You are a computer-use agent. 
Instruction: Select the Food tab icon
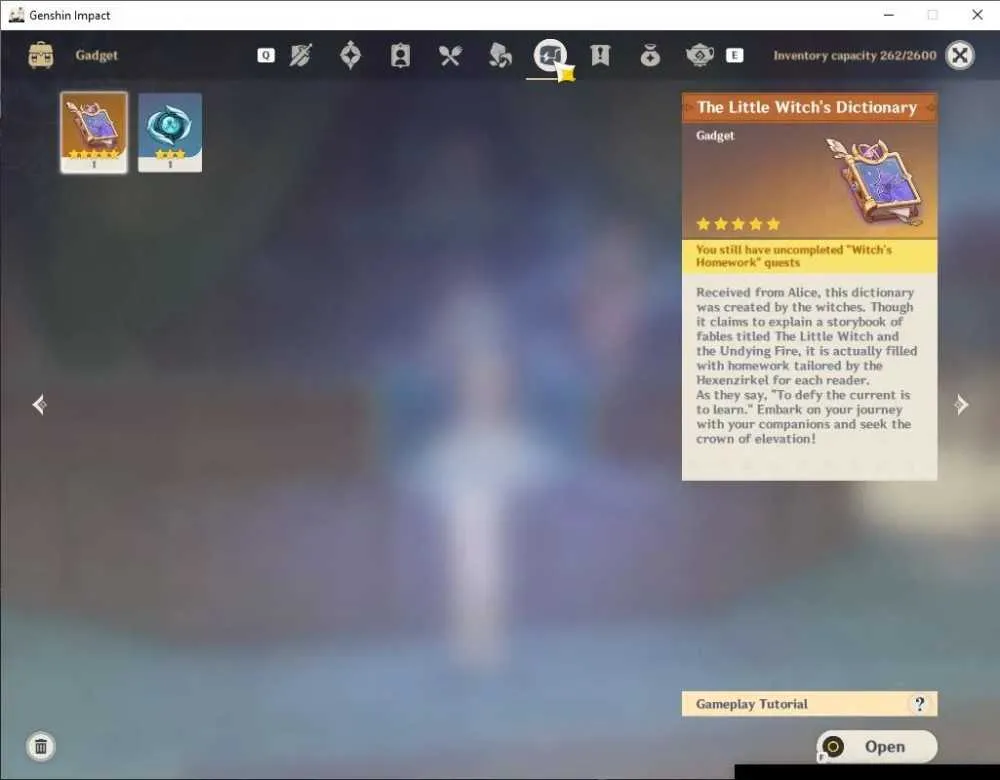450,55
